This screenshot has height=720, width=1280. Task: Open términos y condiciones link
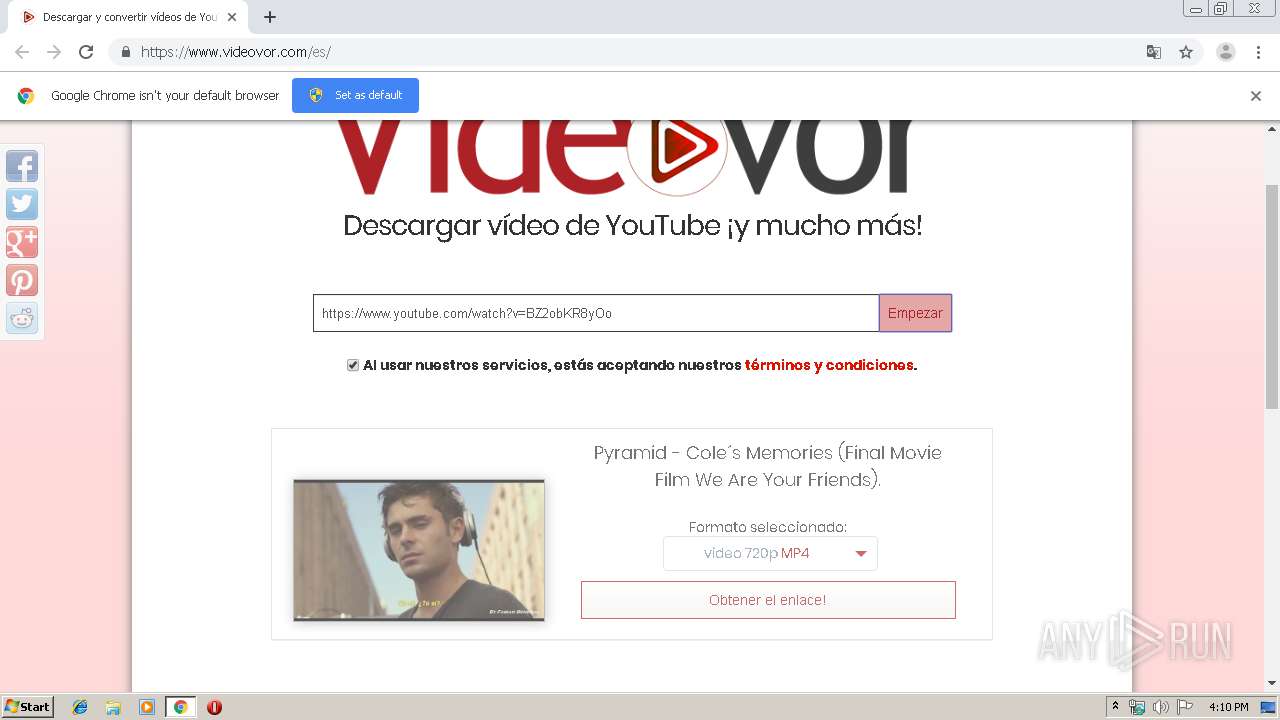click(x=829, y=365)
